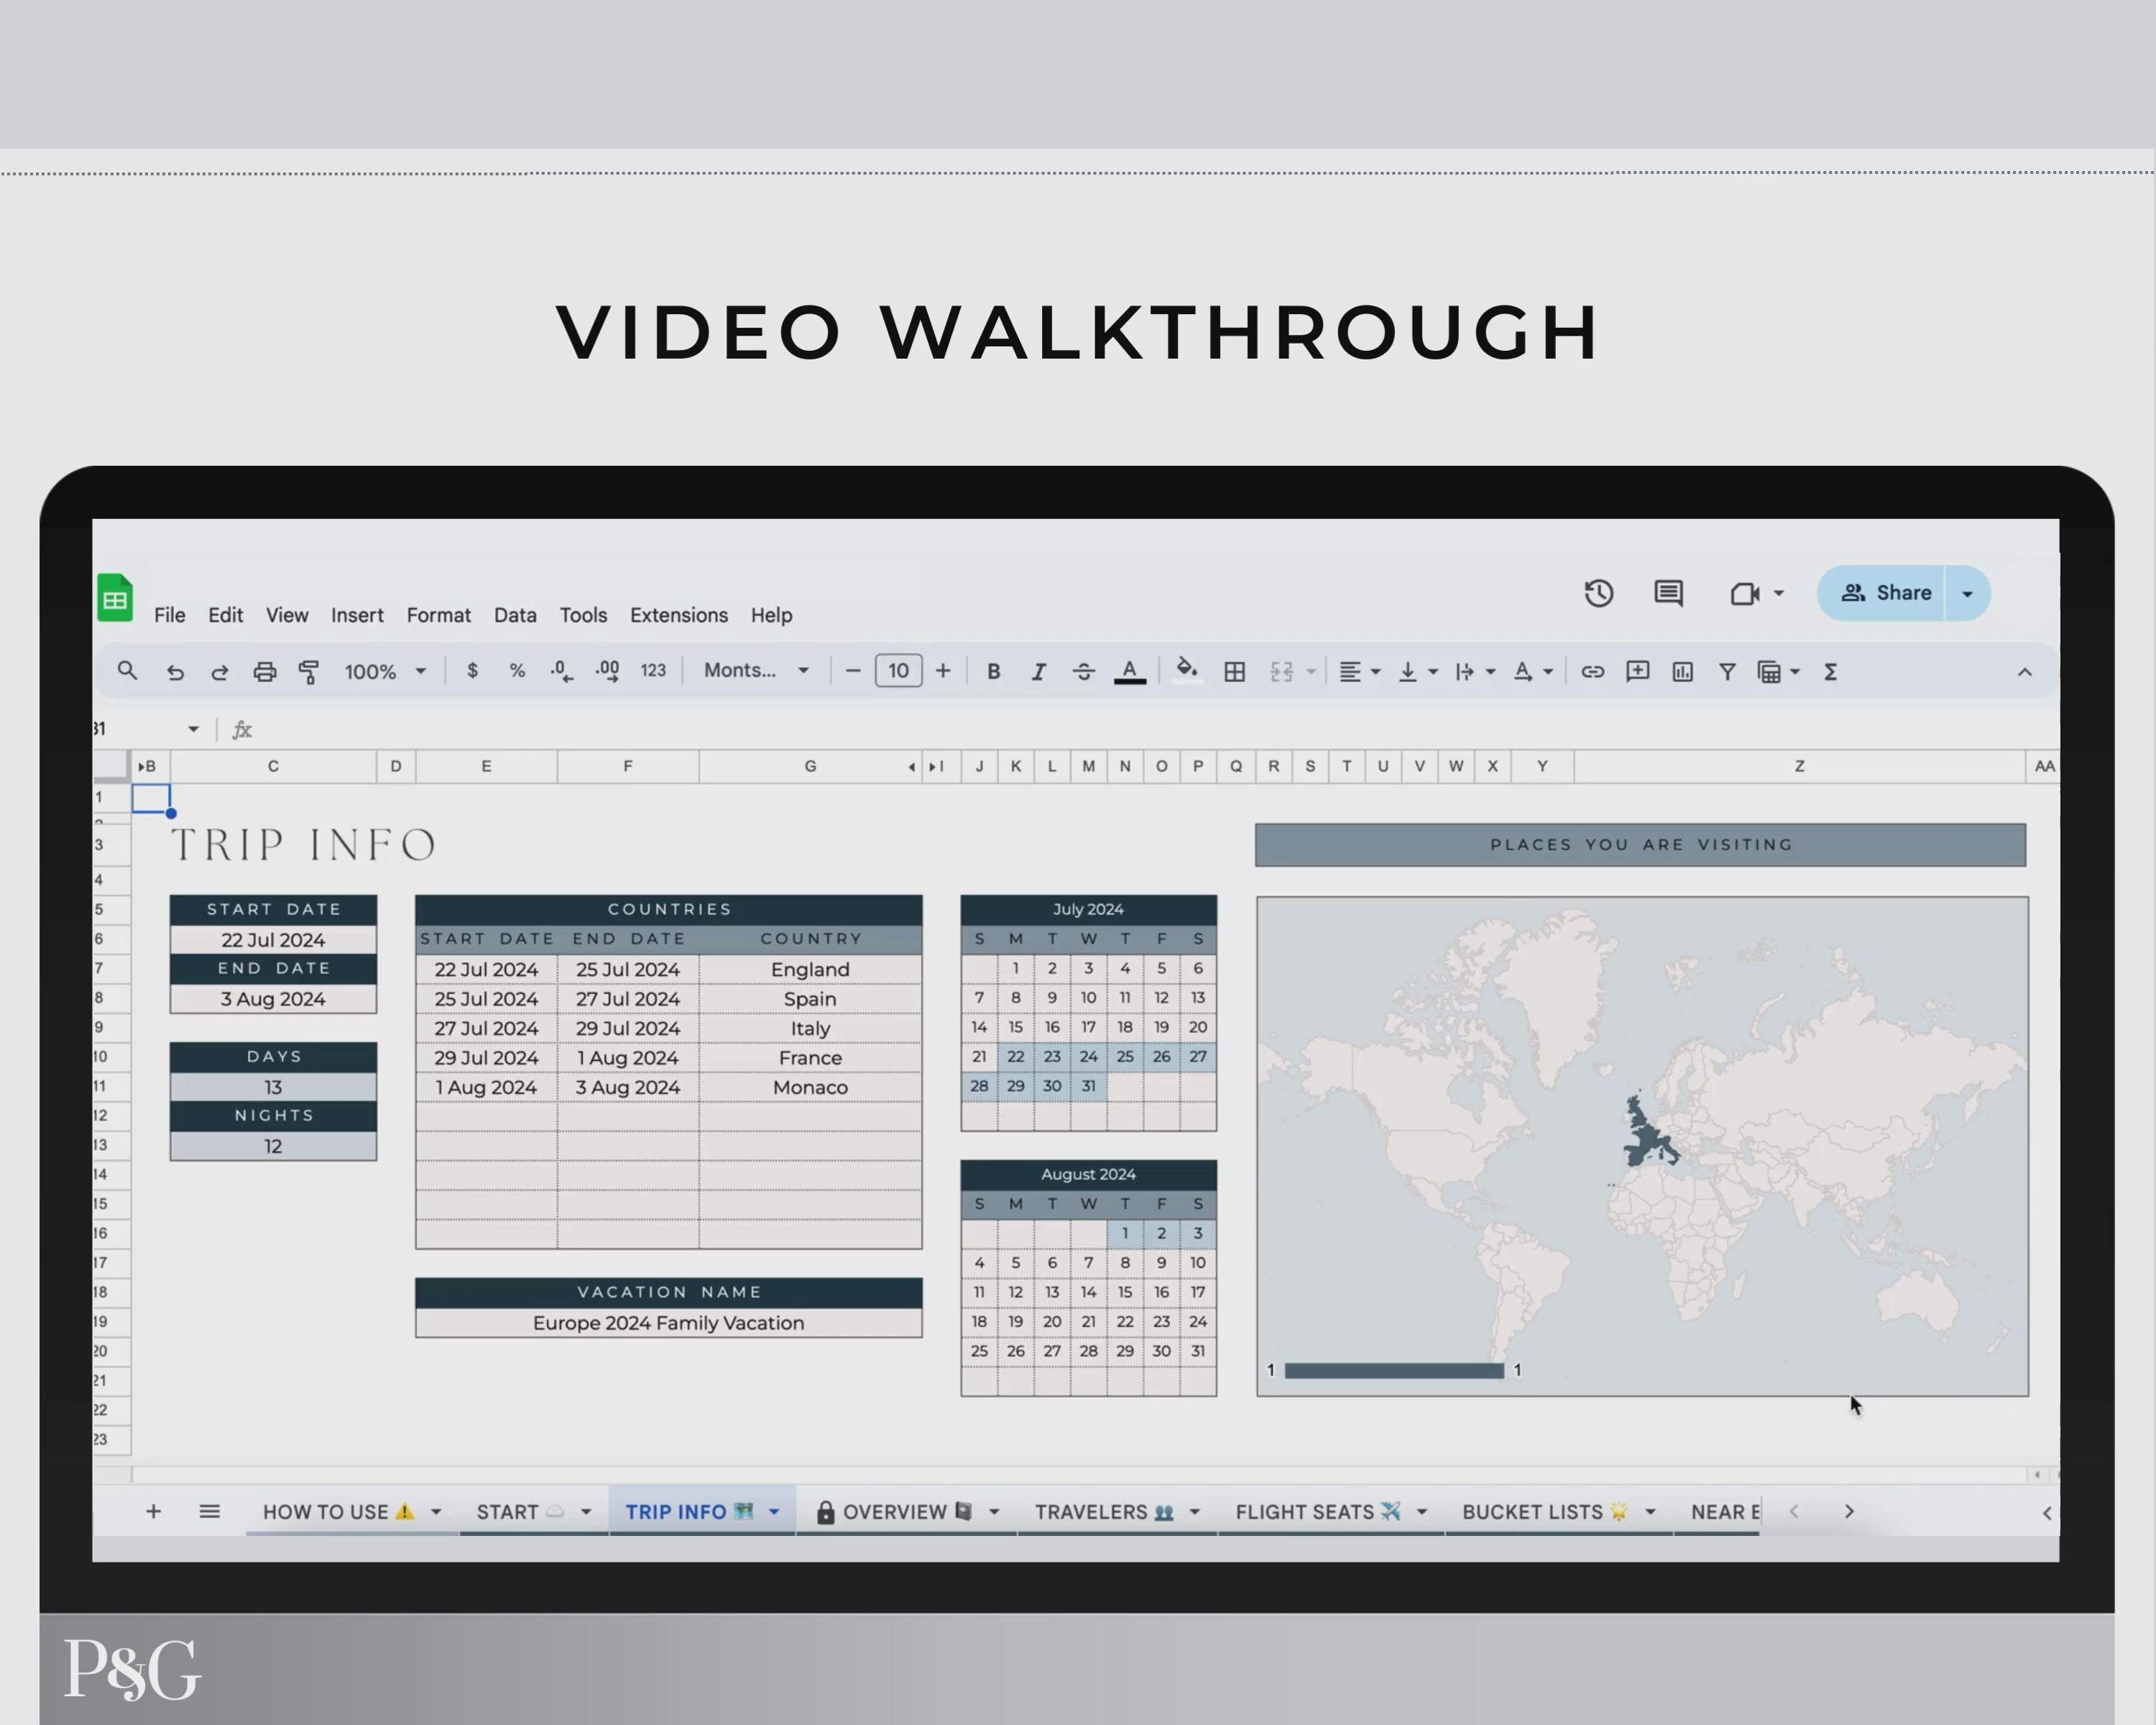Open the version history clock icon

coord(1598,593)
